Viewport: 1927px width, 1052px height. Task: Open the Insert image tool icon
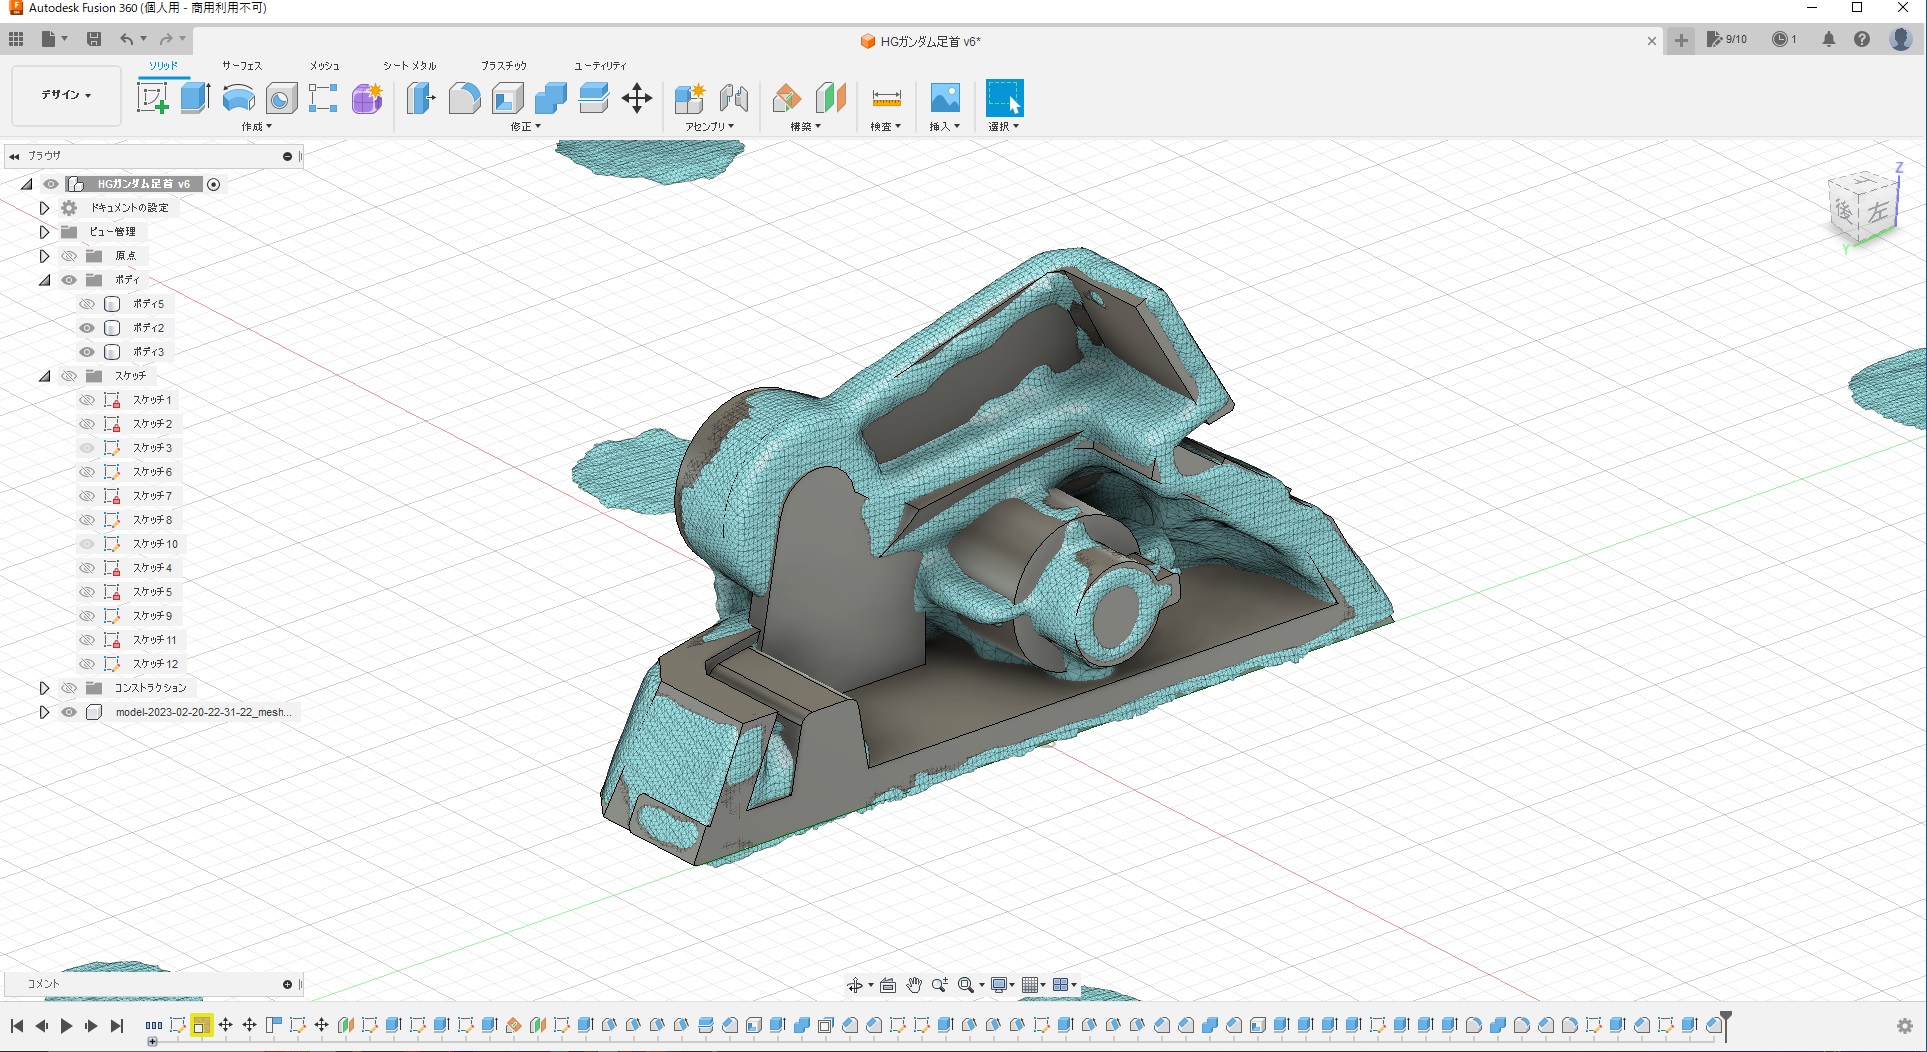tap(945, 98)
